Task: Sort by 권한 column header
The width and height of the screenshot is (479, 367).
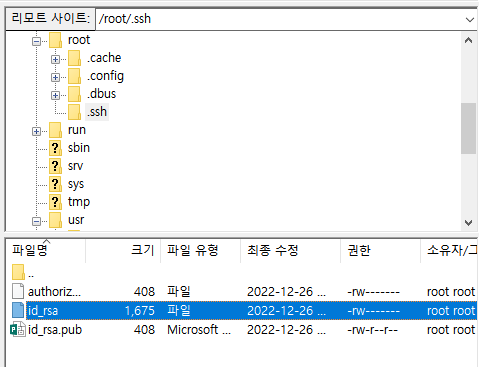Action: coord(380,251)
